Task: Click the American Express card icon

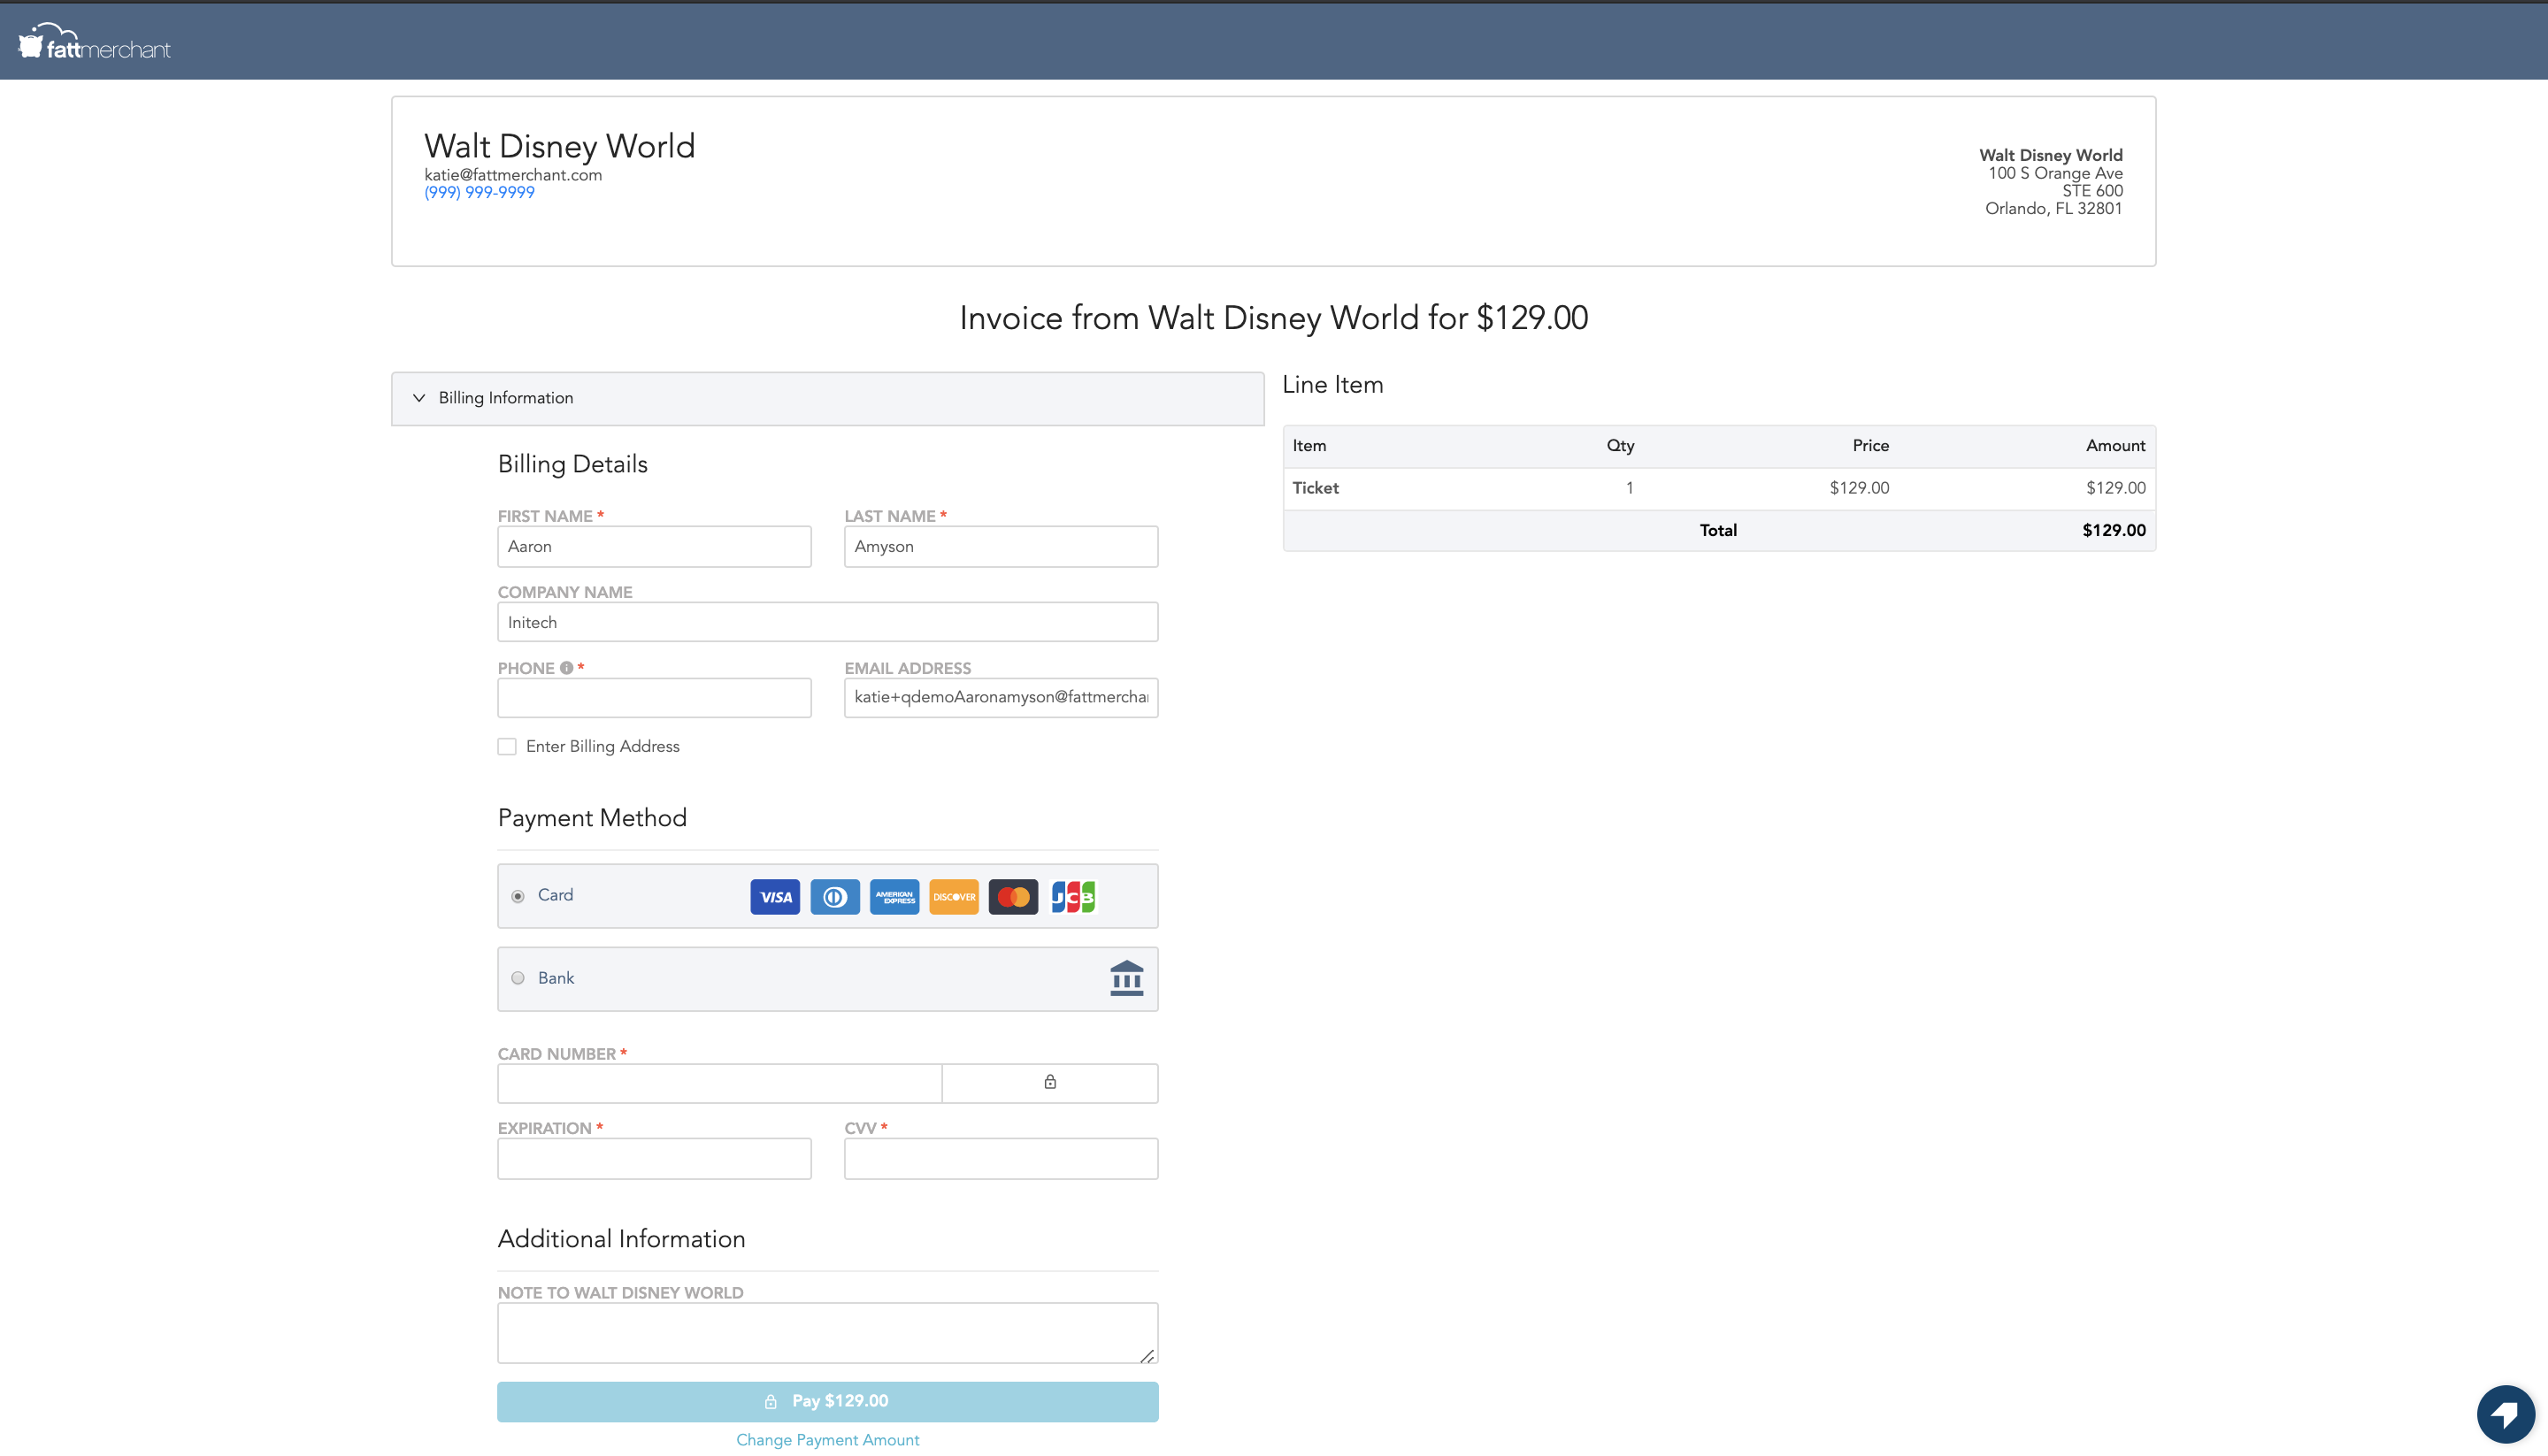Action: click(894, 897)
